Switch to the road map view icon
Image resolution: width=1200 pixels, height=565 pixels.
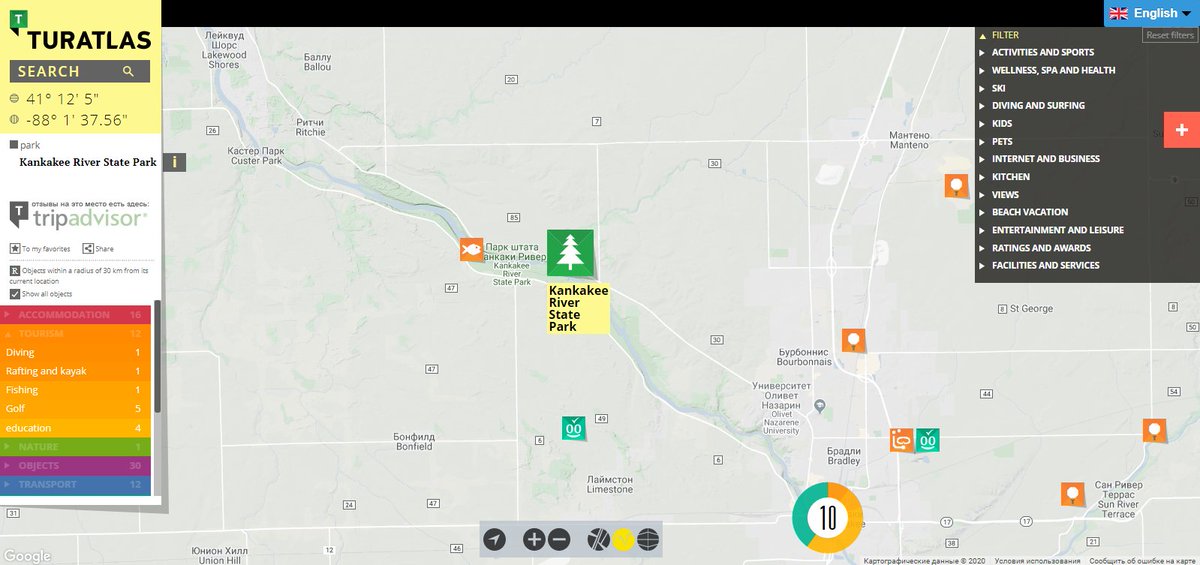[598, 540]
